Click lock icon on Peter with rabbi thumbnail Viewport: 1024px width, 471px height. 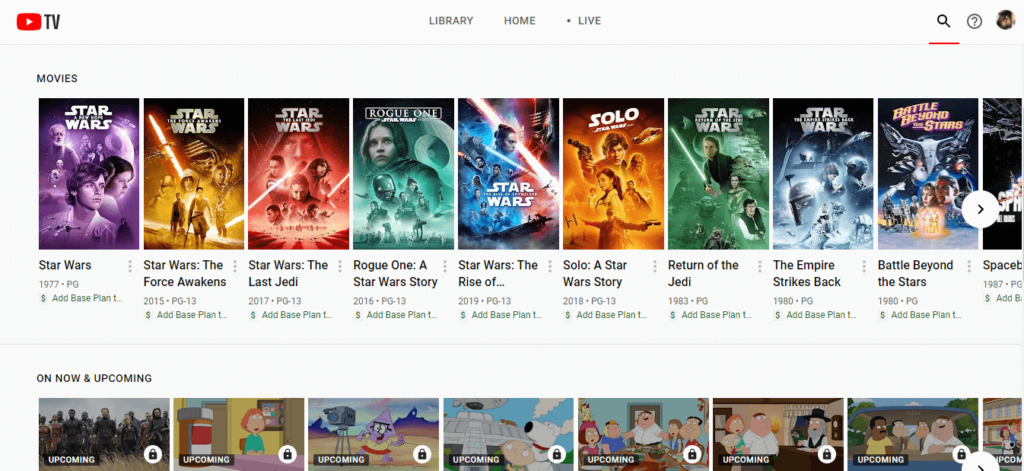pyautogui.click(x=826, y=453)
